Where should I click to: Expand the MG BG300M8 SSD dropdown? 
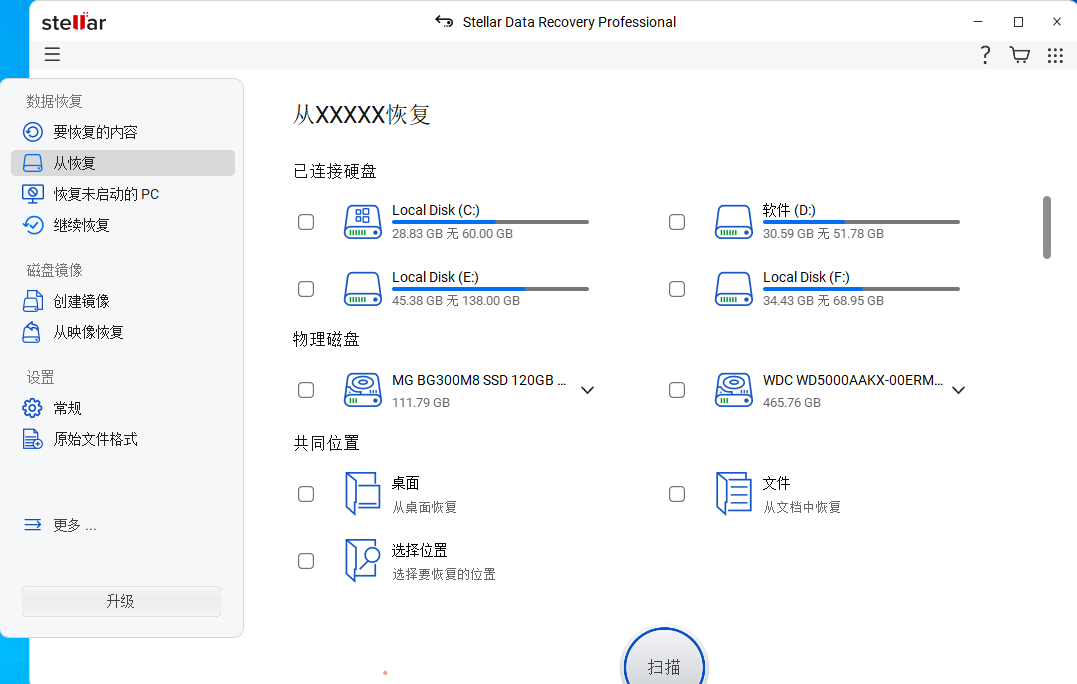587,390
